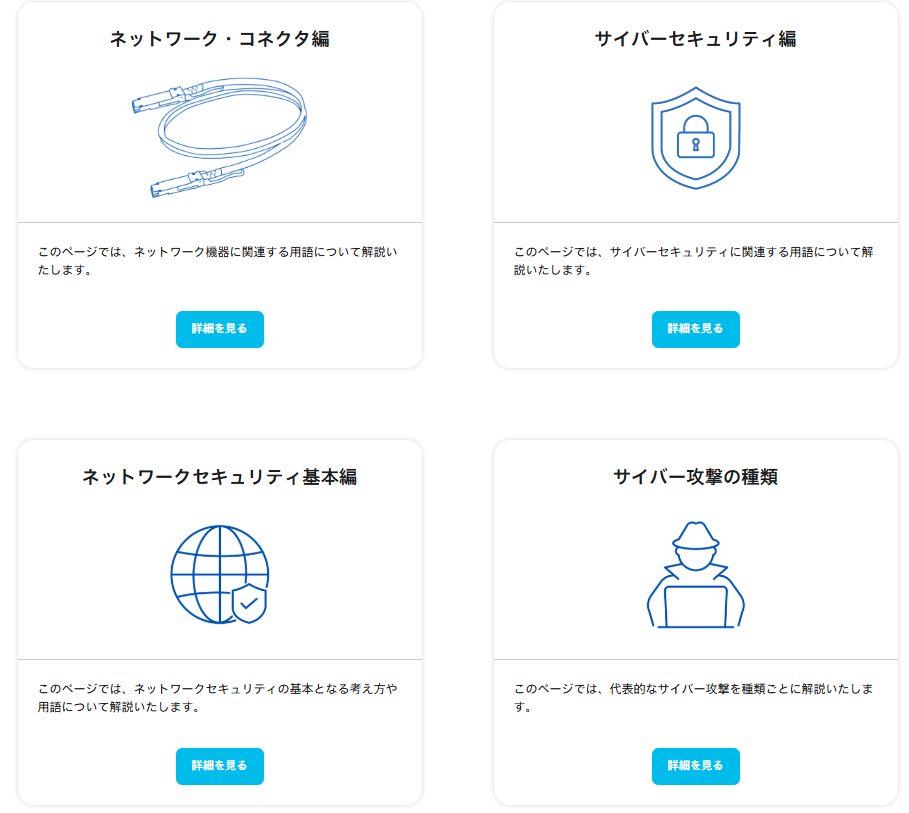Click 詳細を見る under ネットワークセキュリティ基本編

coord(220,766)
